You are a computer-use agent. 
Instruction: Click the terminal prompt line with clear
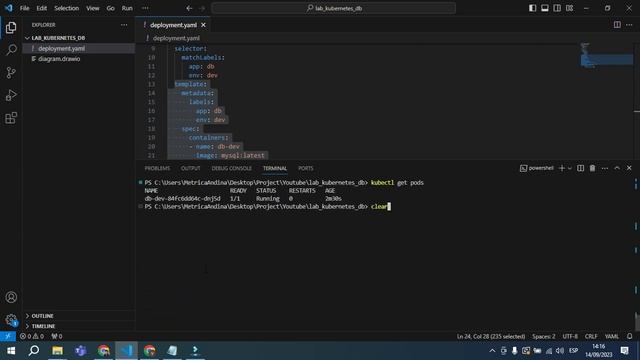267,207
